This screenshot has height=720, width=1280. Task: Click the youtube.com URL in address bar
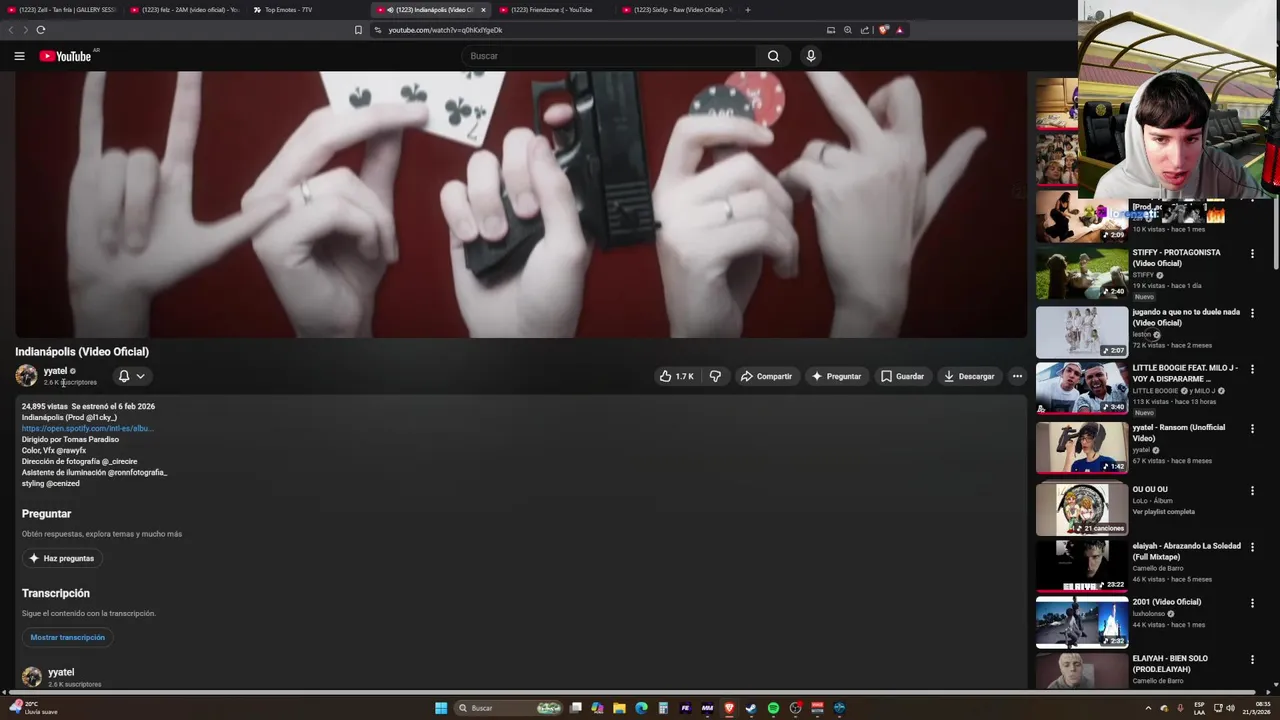click(x=445, y=30)
